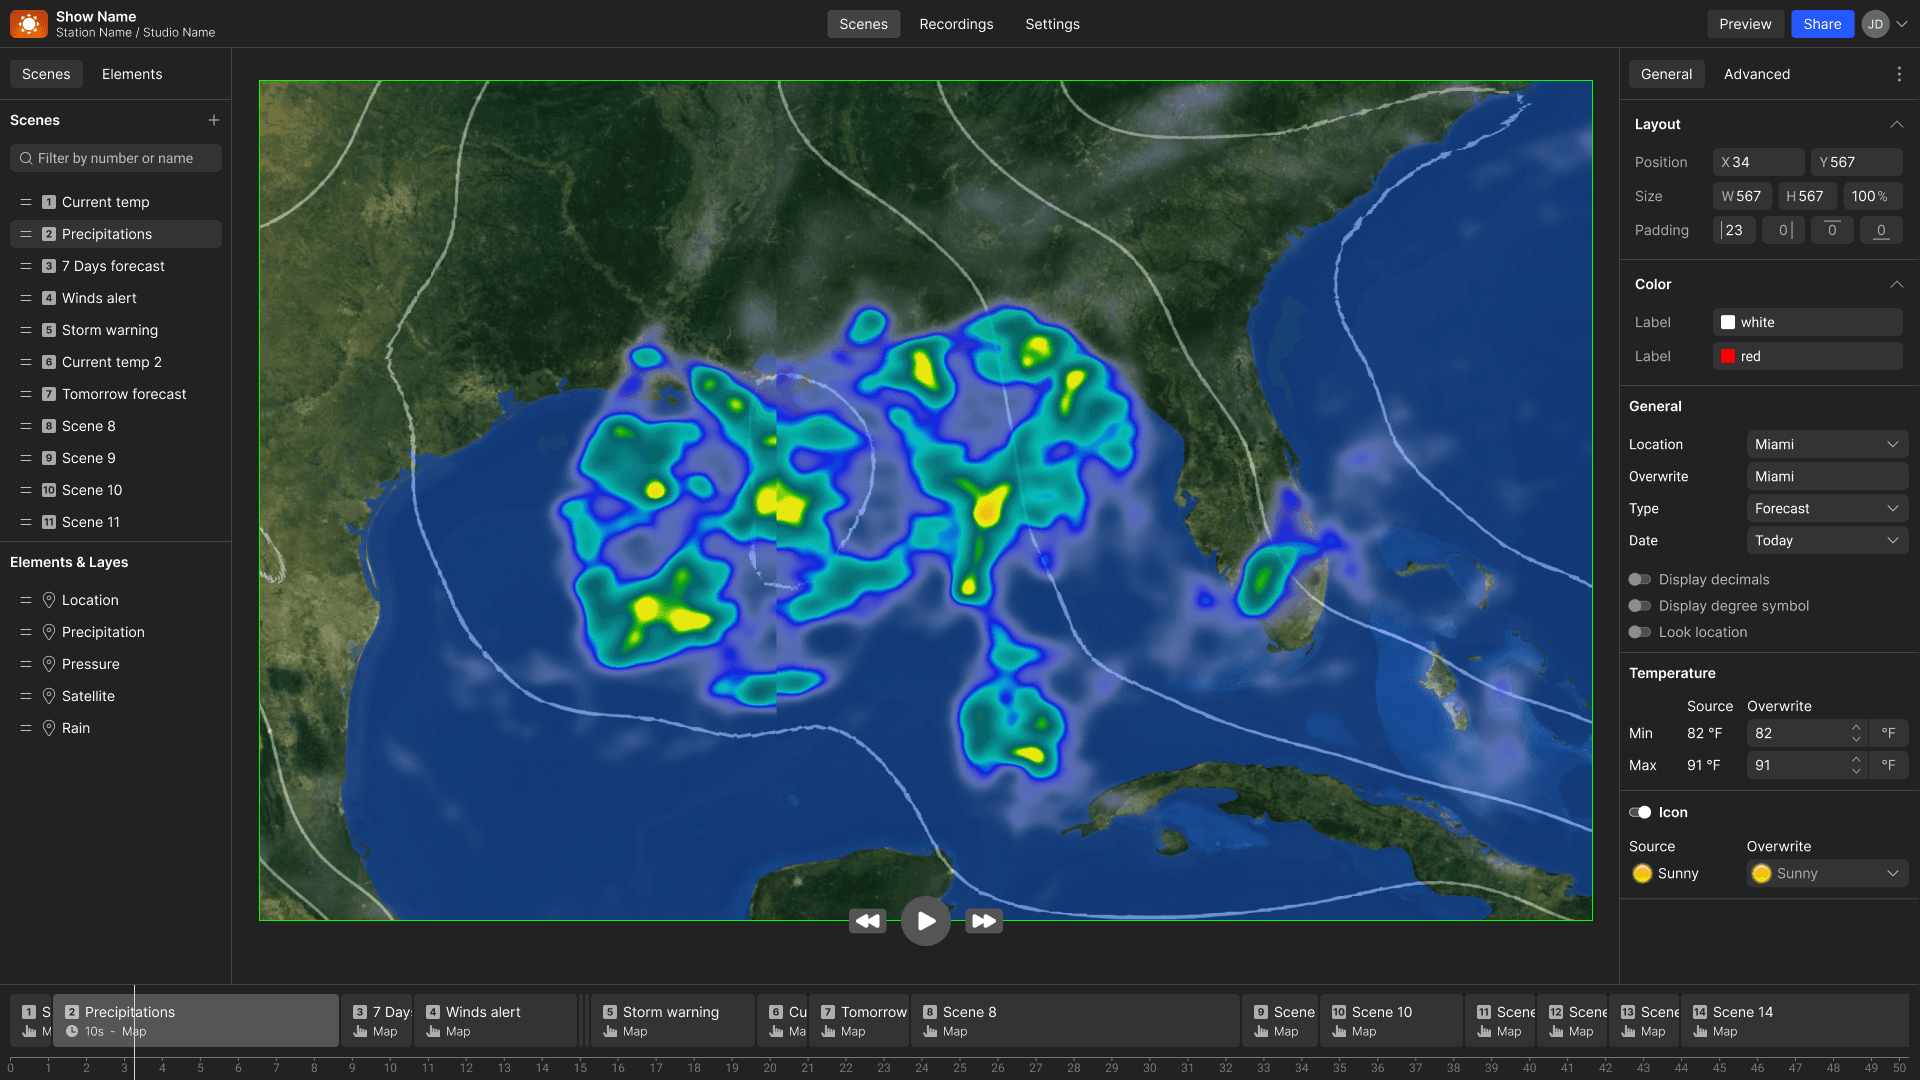Image resolution: width=1920 pixels, height=1080 pixels.
Task: Click the Satellite layer location pin icon
Action: [x=49, y=696]
